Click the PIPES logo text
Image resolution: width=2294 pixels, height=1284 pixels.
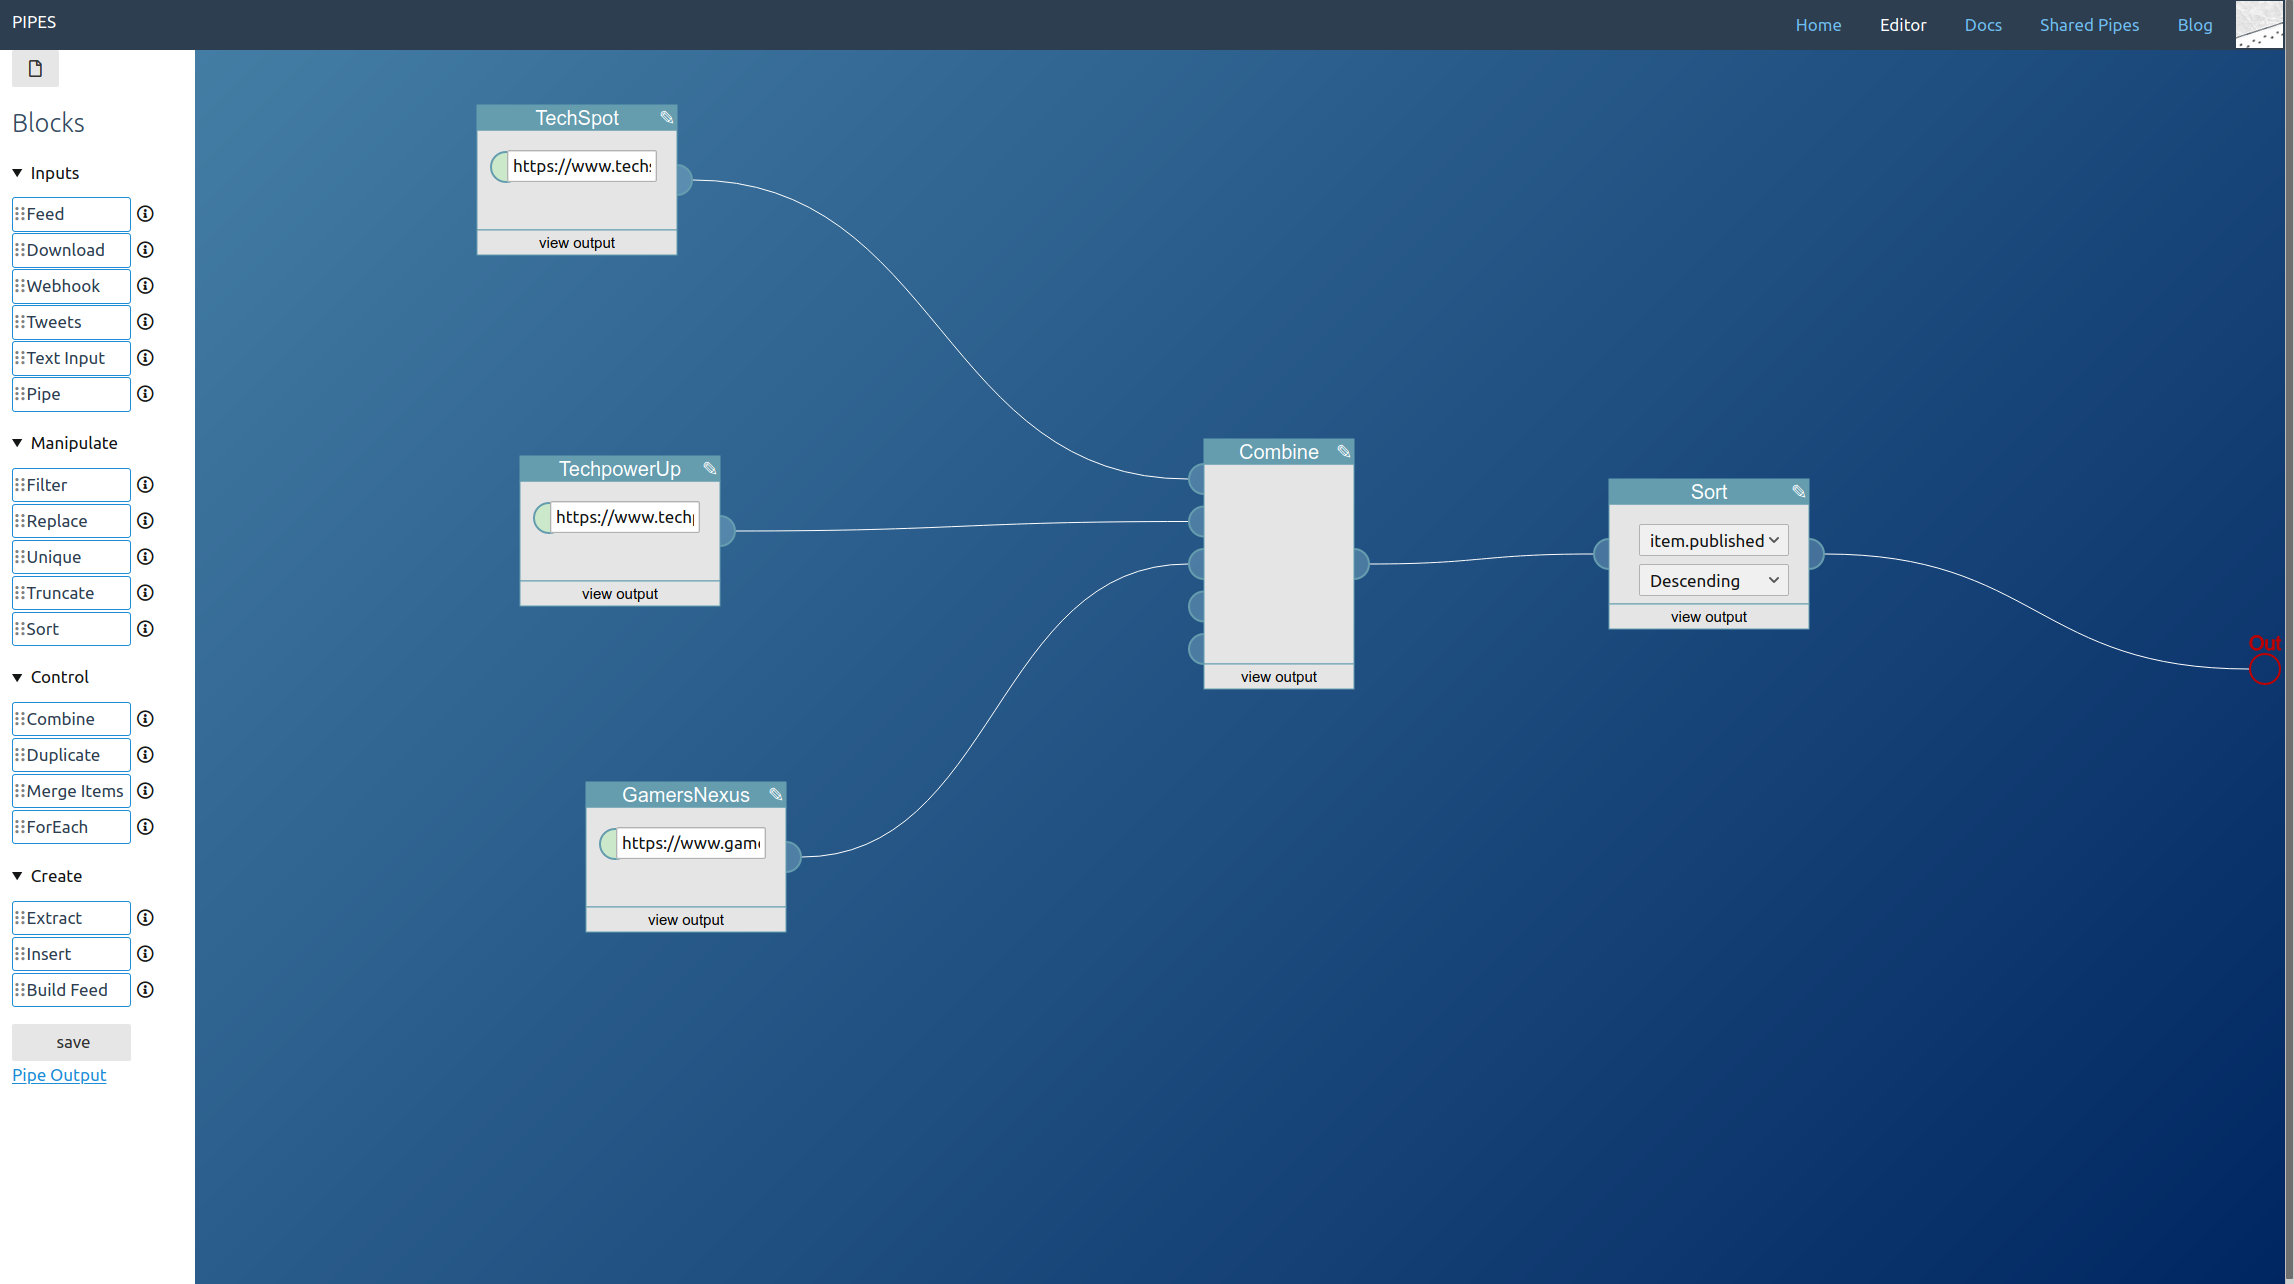(x=34, y=22)
